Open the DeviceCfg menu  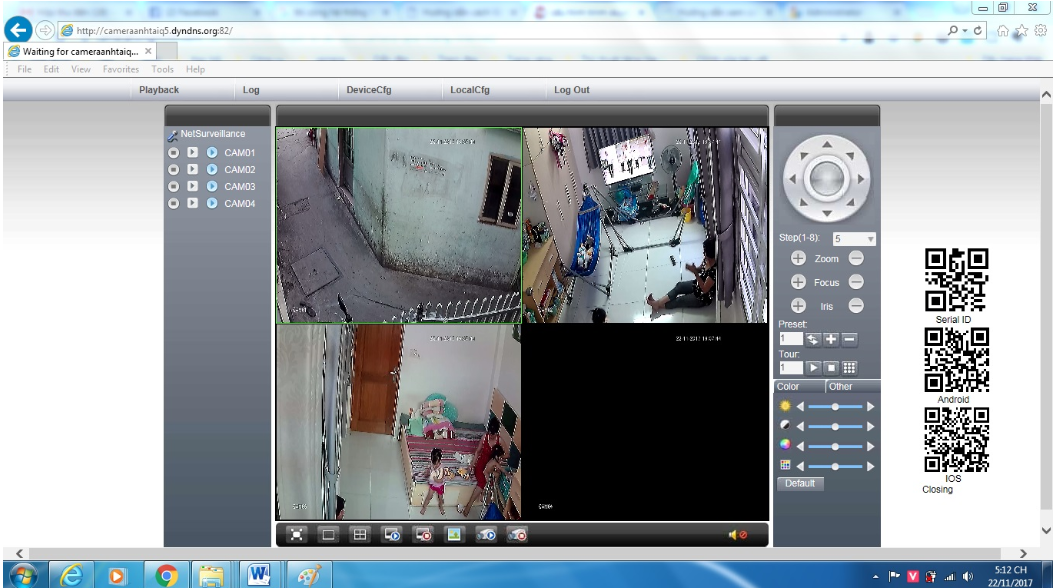click(x=369, y=90)
